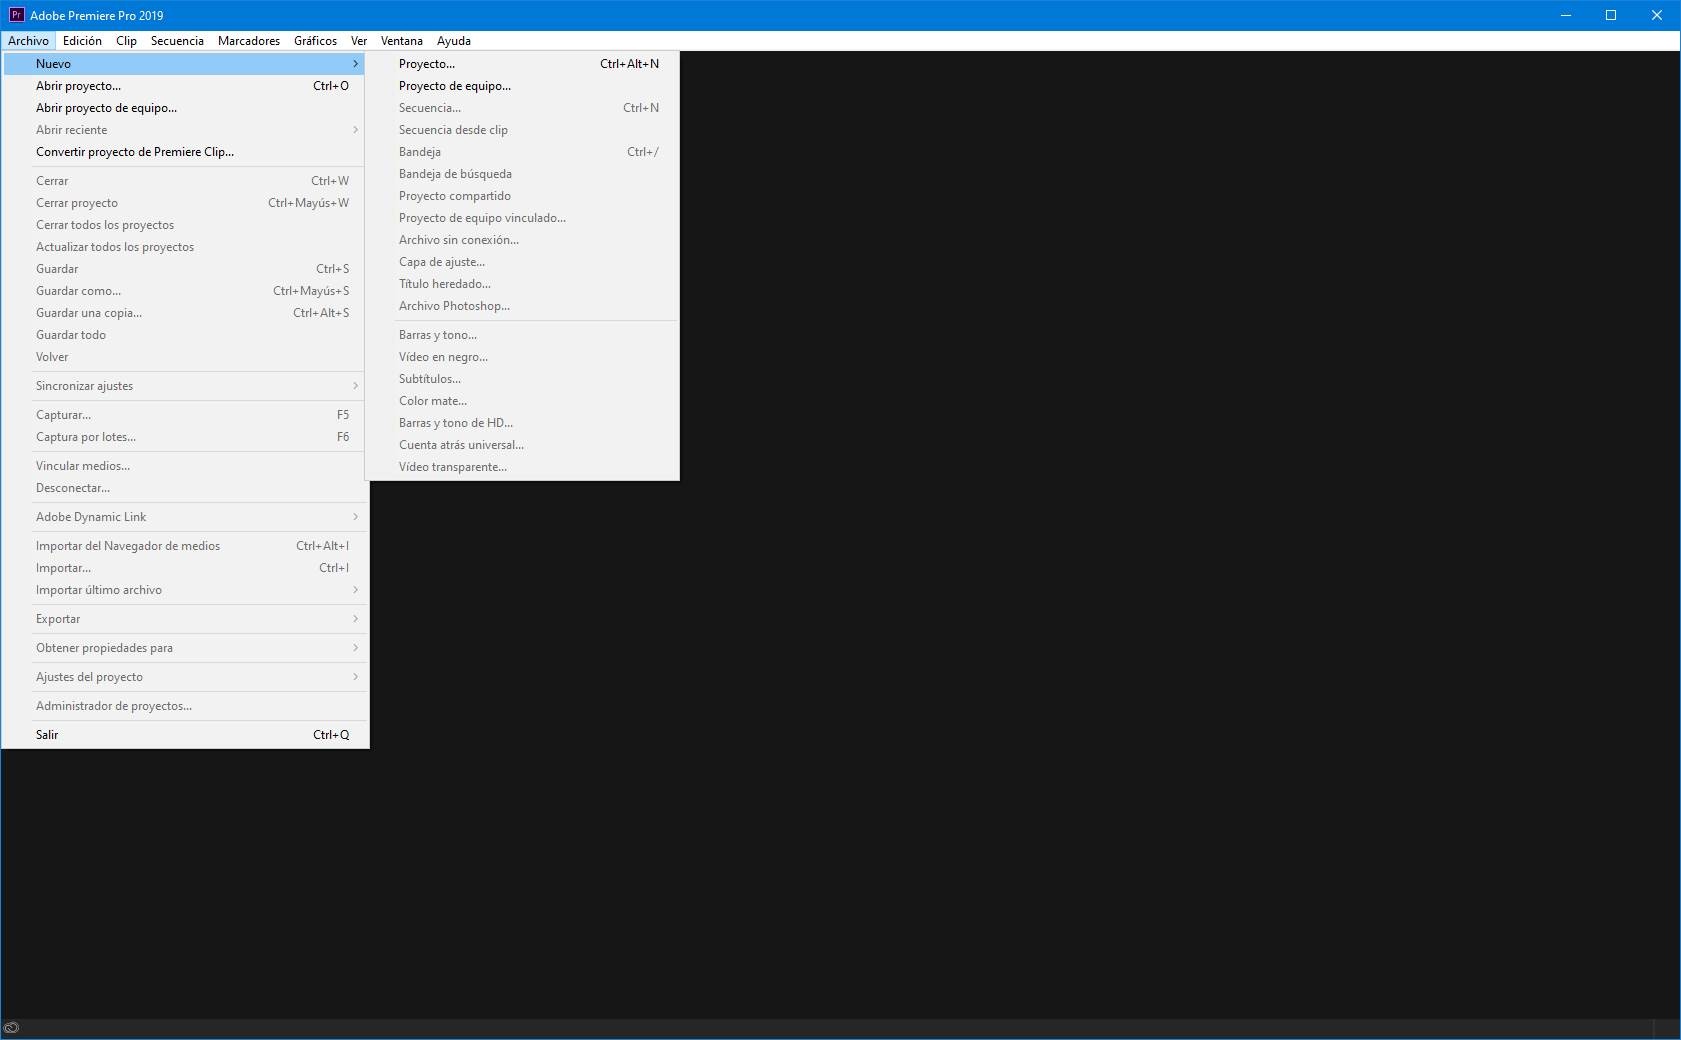1681x1040 pixels.
Task: Click the Creative Cloud icon in status bar
Action: 12,1027
